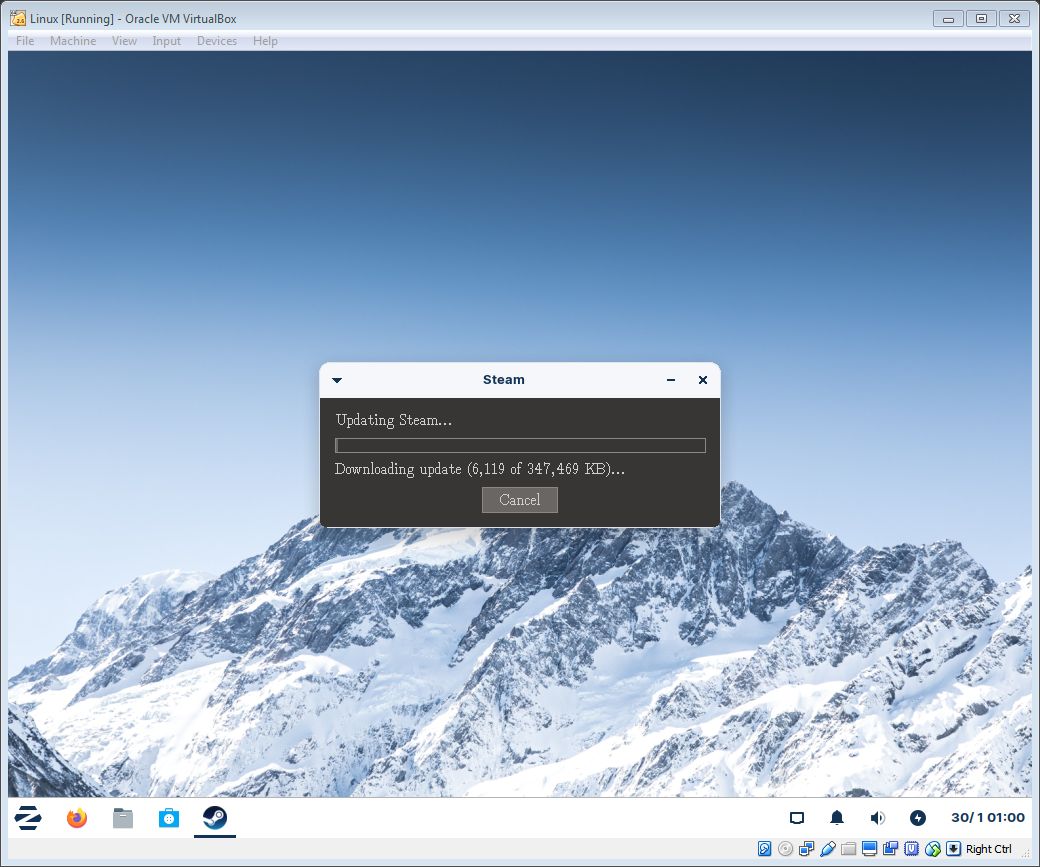The width and height of the screenshot is (1040, 867).
Task: Click the Steam update progress bar
Action: pos(520,445)
